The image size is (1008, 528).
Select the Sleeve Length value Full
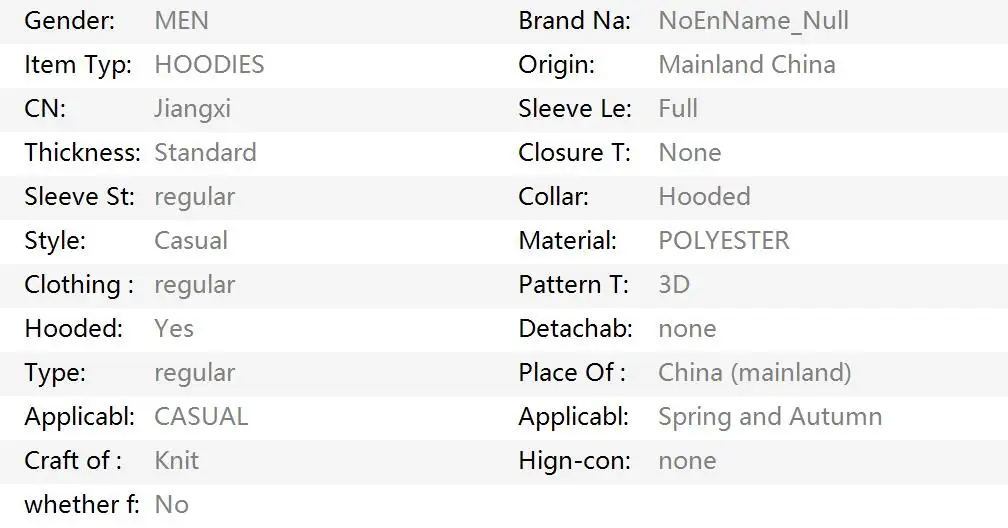coord(678,109)
